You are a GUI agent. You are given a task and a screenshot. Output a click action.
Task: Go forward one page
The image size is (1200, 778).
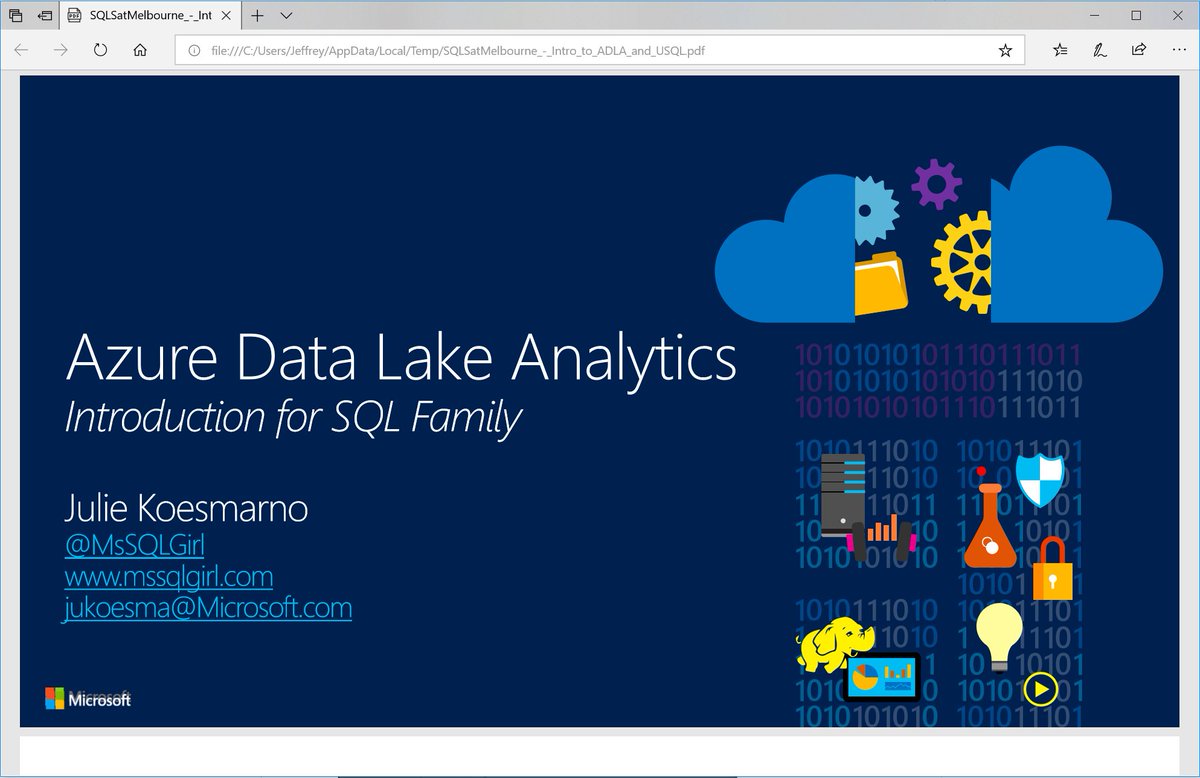60,50
